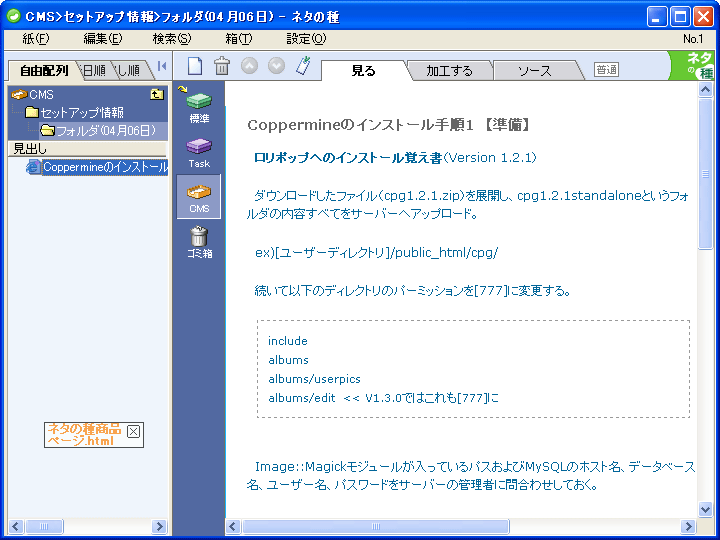Click the line albums/userpics
Image resolution: width=720 pixels, height=540 pixels.
point(315,379)
